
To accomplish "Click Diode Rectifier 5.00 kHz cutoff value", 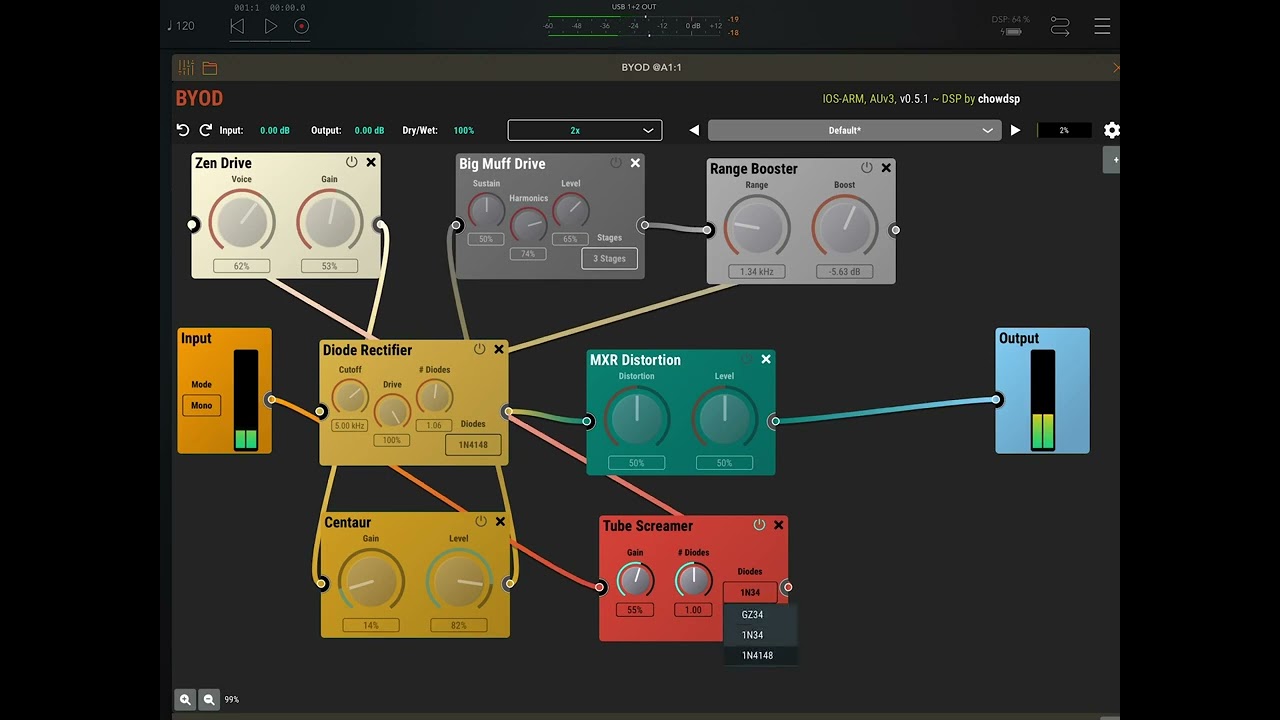I will pos(350,426).
